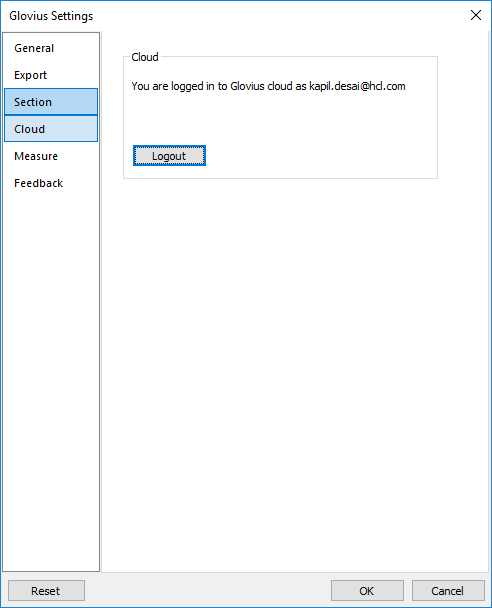Open the Measure settings page
492x608 pixels.
(51, 156)
